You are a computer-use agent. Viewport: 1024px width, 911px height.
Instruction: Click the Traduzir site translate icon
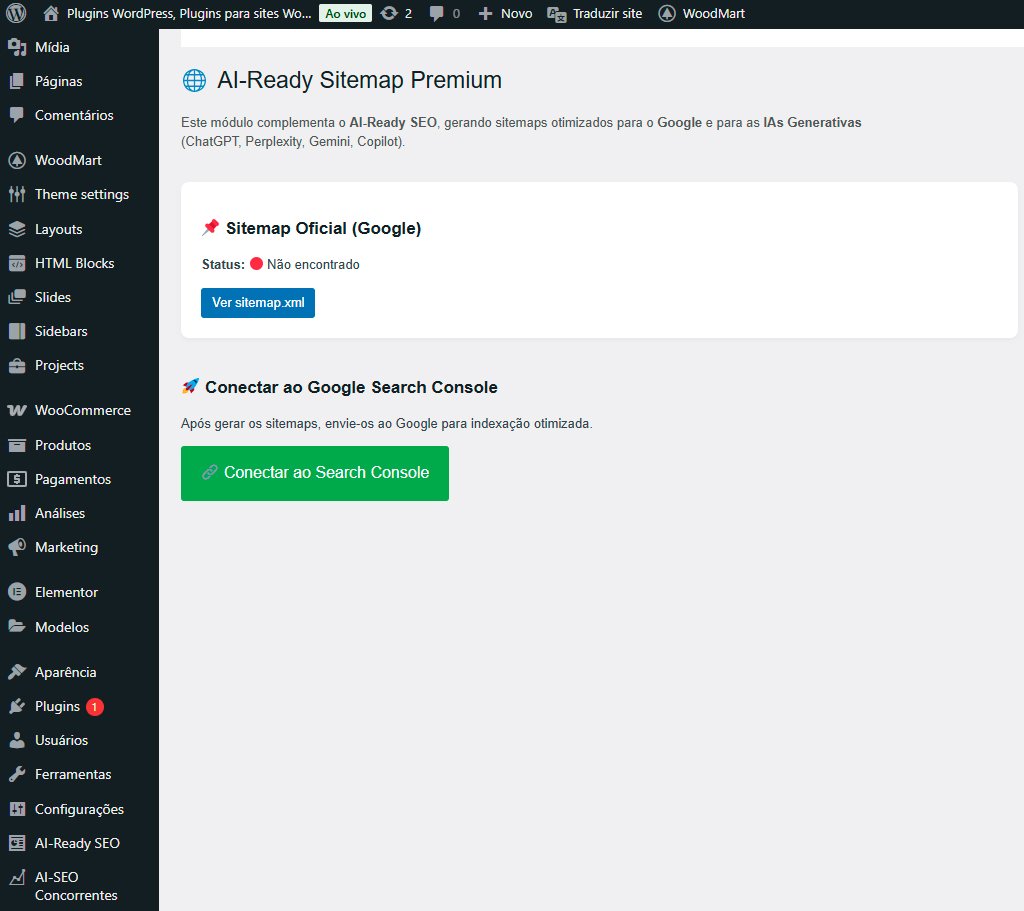pos(557,14)
